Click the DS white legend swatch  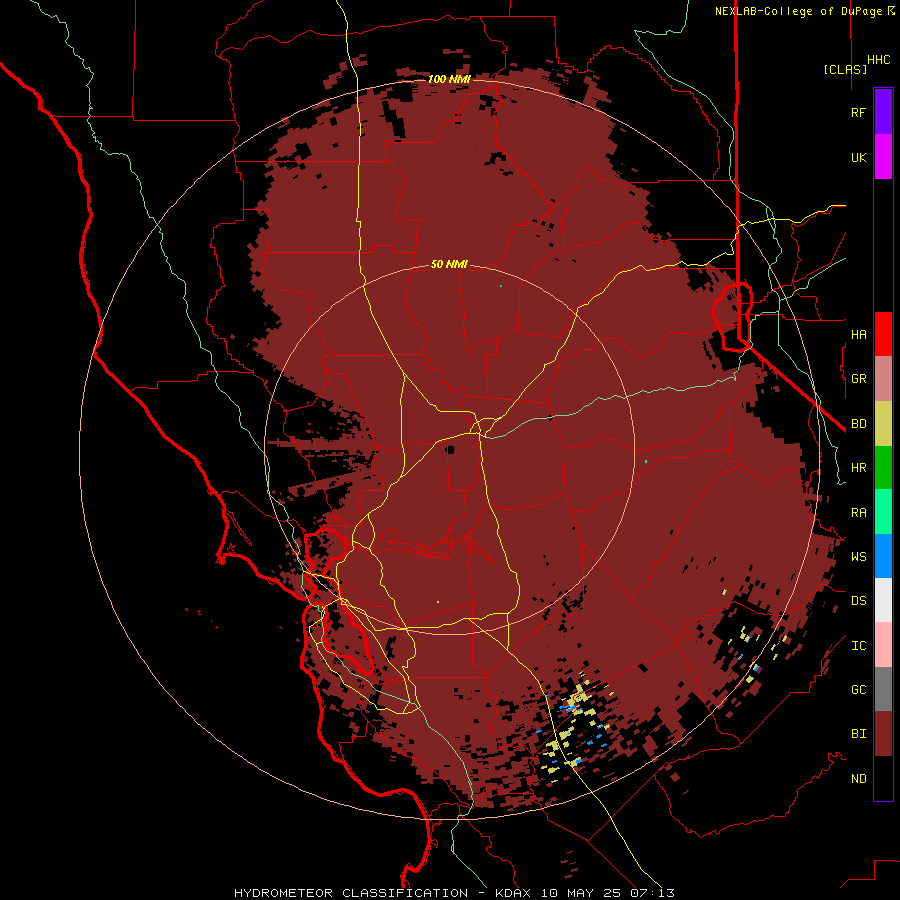(883, 600)
